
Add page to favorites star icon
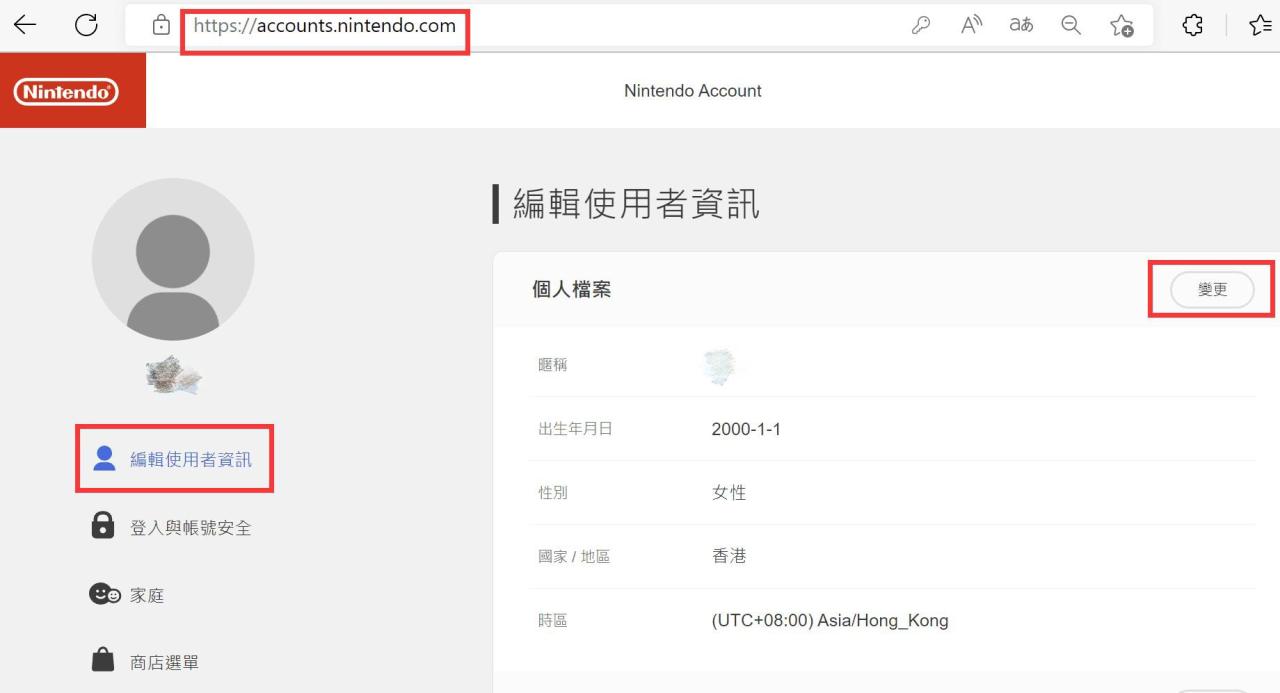point(1122,27)
